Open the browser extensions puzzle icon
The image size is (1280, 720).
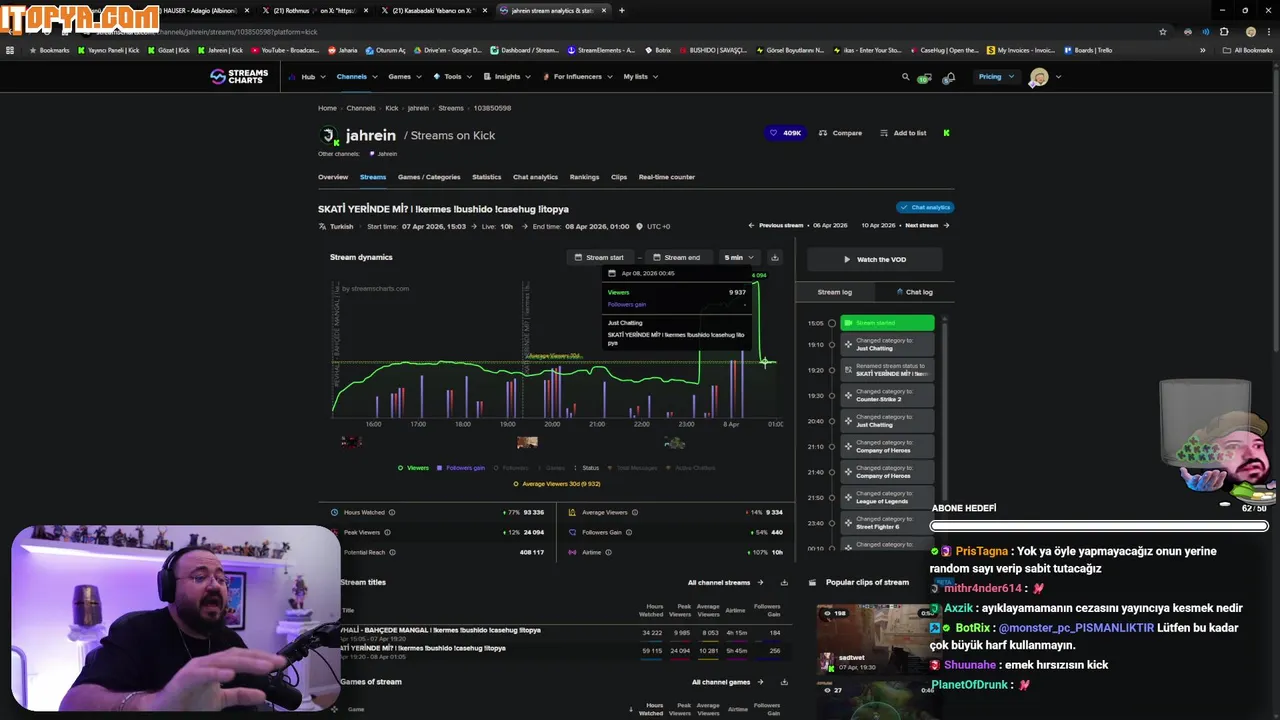click(1223, 31)
